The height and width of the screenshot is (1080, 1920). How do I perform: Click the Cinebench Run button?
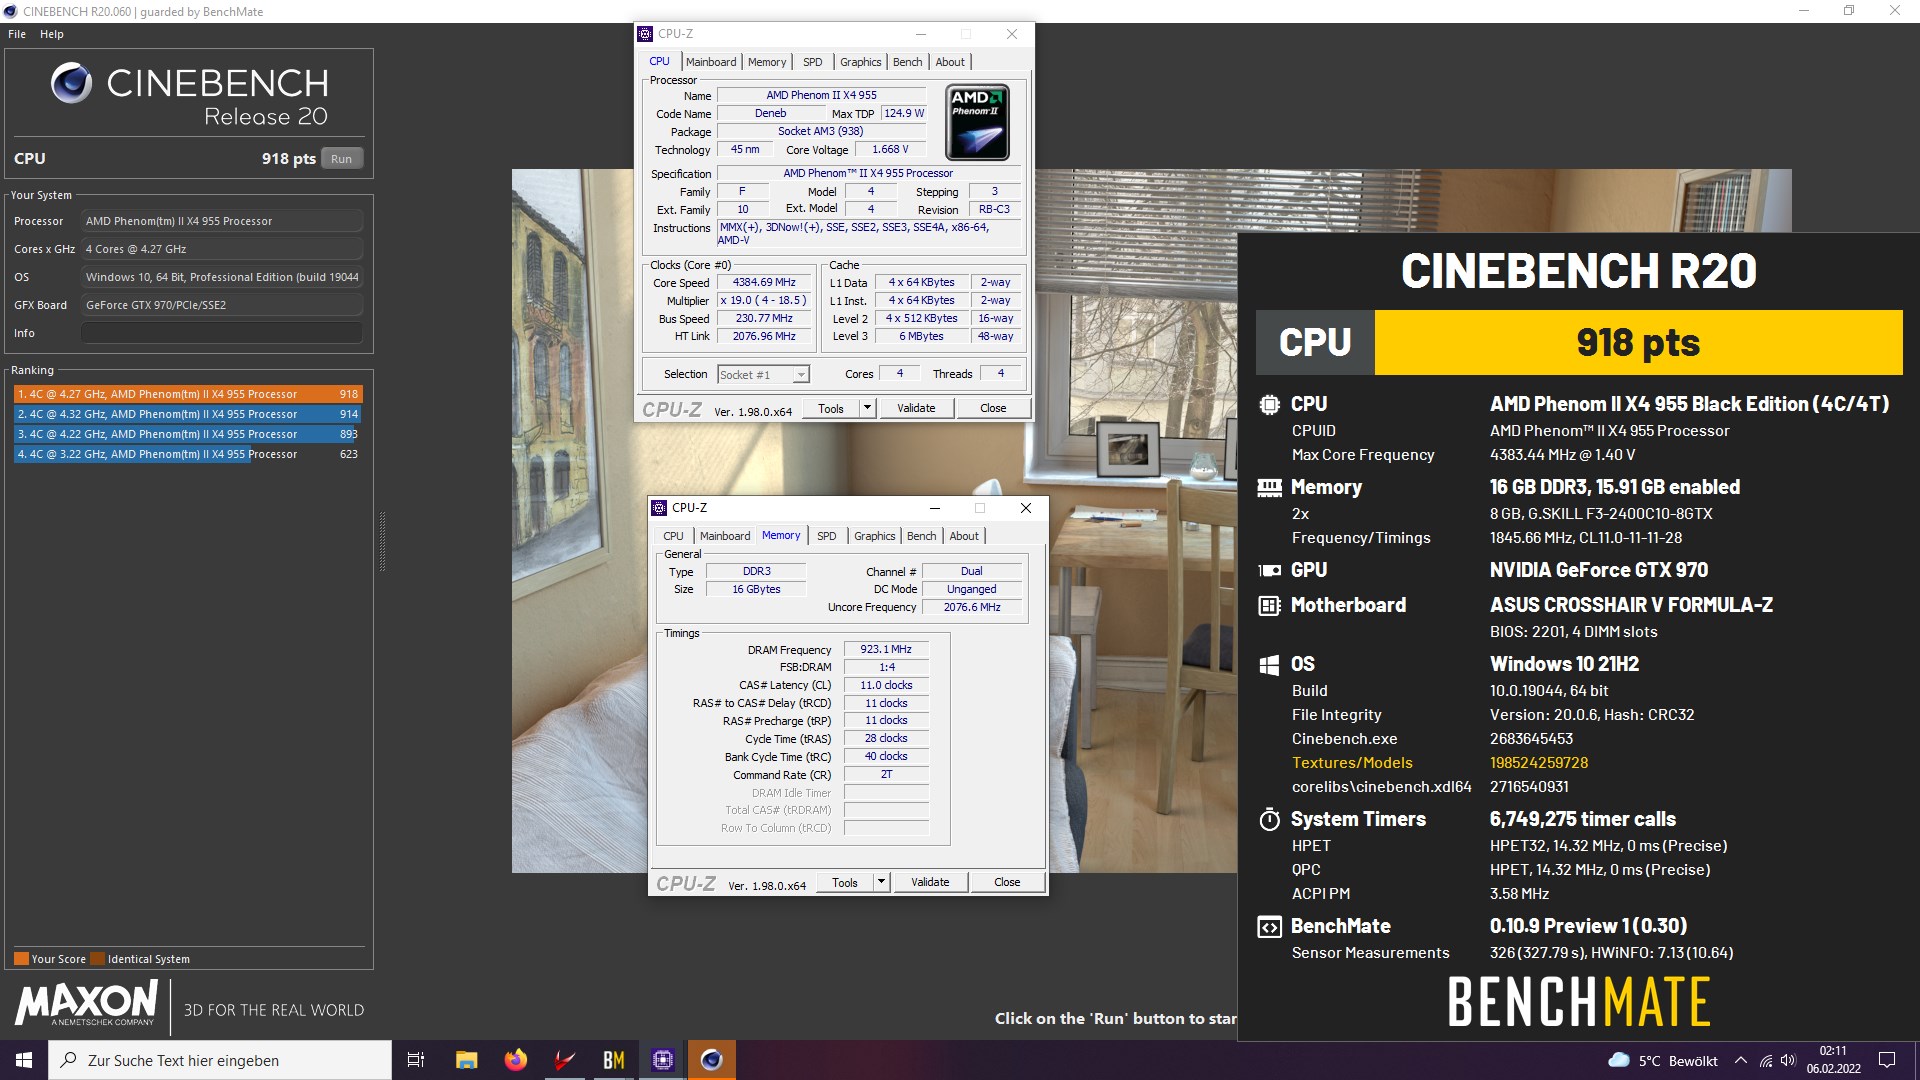[x=341, y=159]
